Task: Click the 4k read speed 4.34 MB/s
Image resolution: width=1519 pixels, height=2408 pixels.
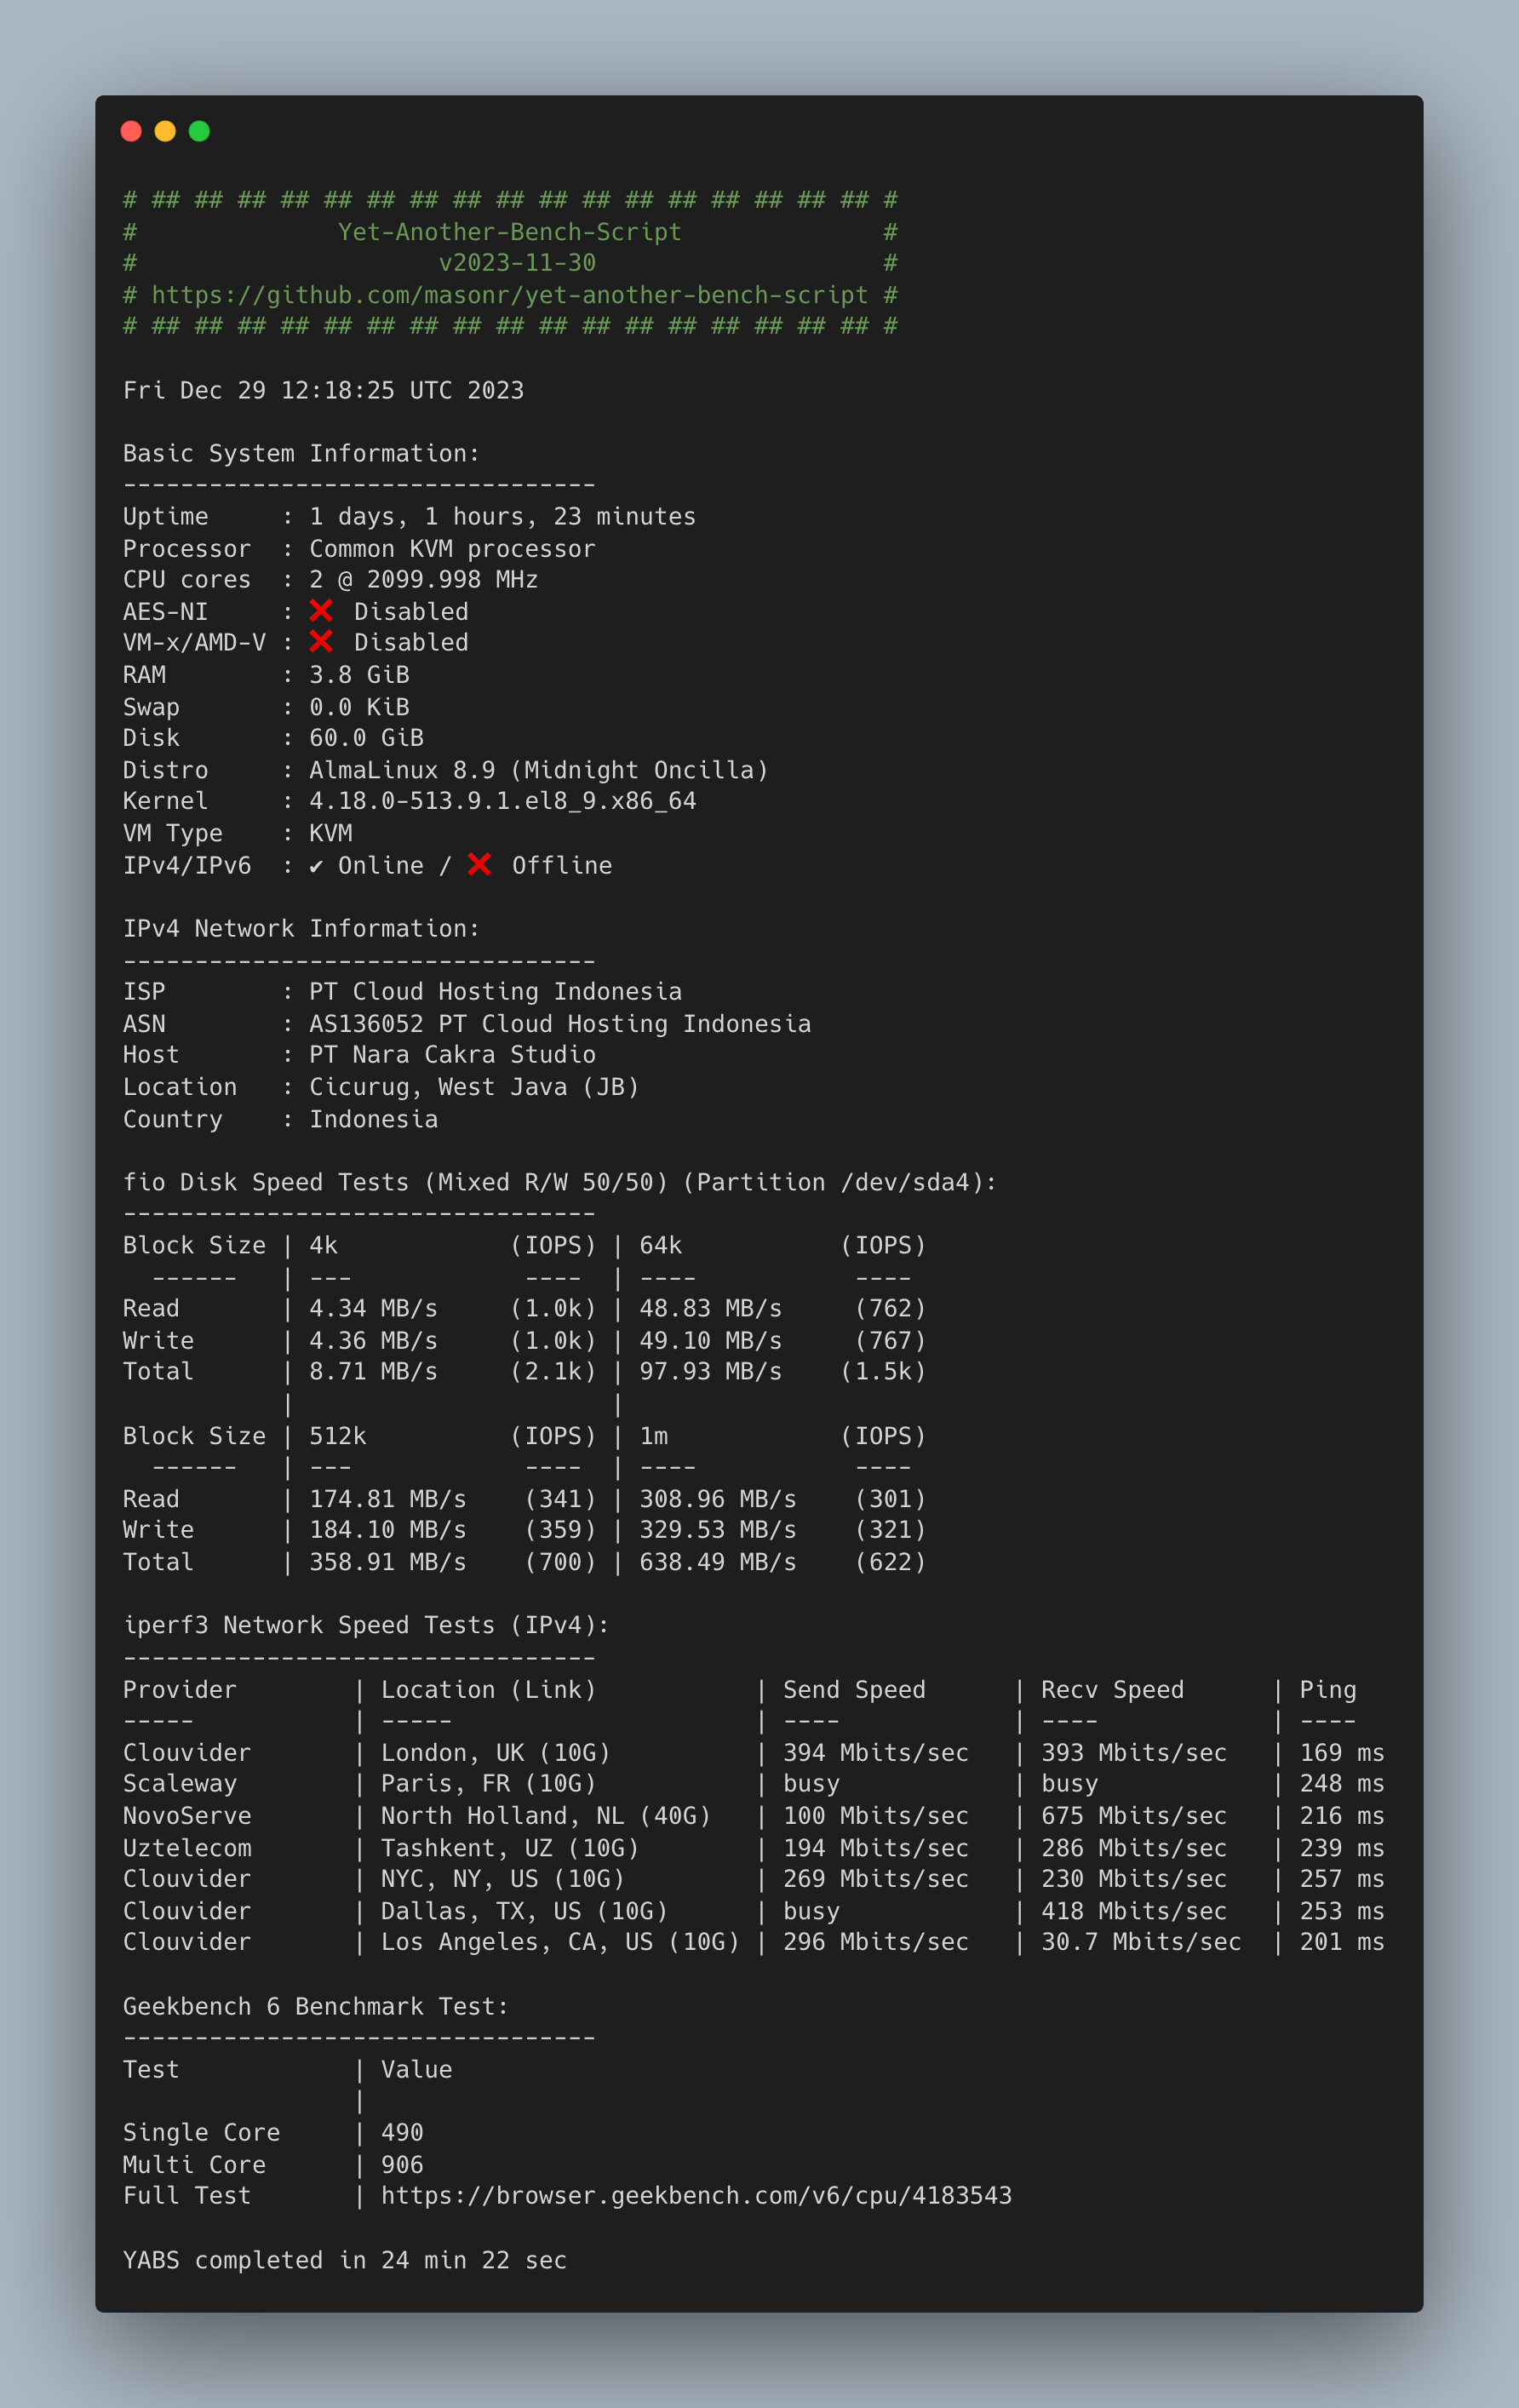Action: tap(373, 1308)
